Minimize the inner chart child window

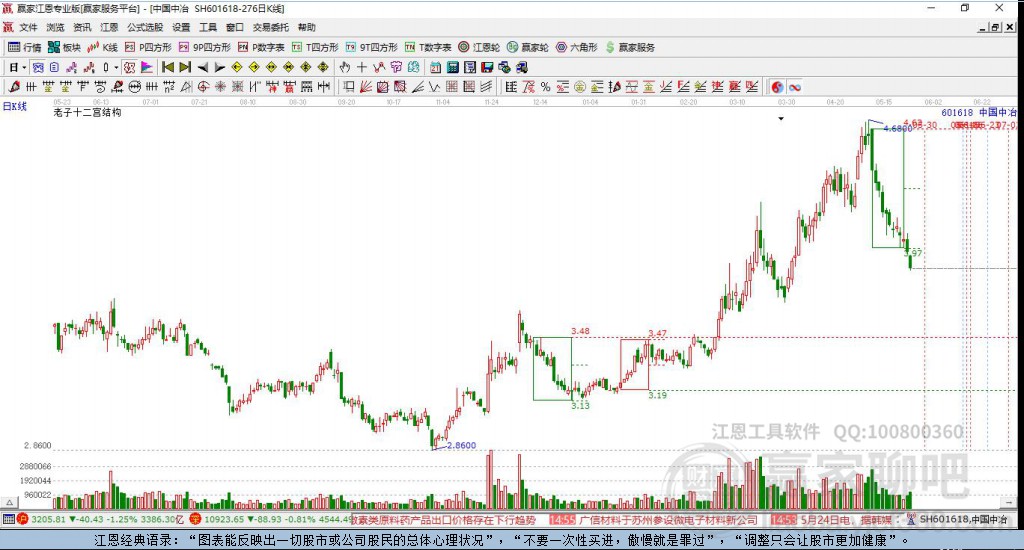click(983, 27)
